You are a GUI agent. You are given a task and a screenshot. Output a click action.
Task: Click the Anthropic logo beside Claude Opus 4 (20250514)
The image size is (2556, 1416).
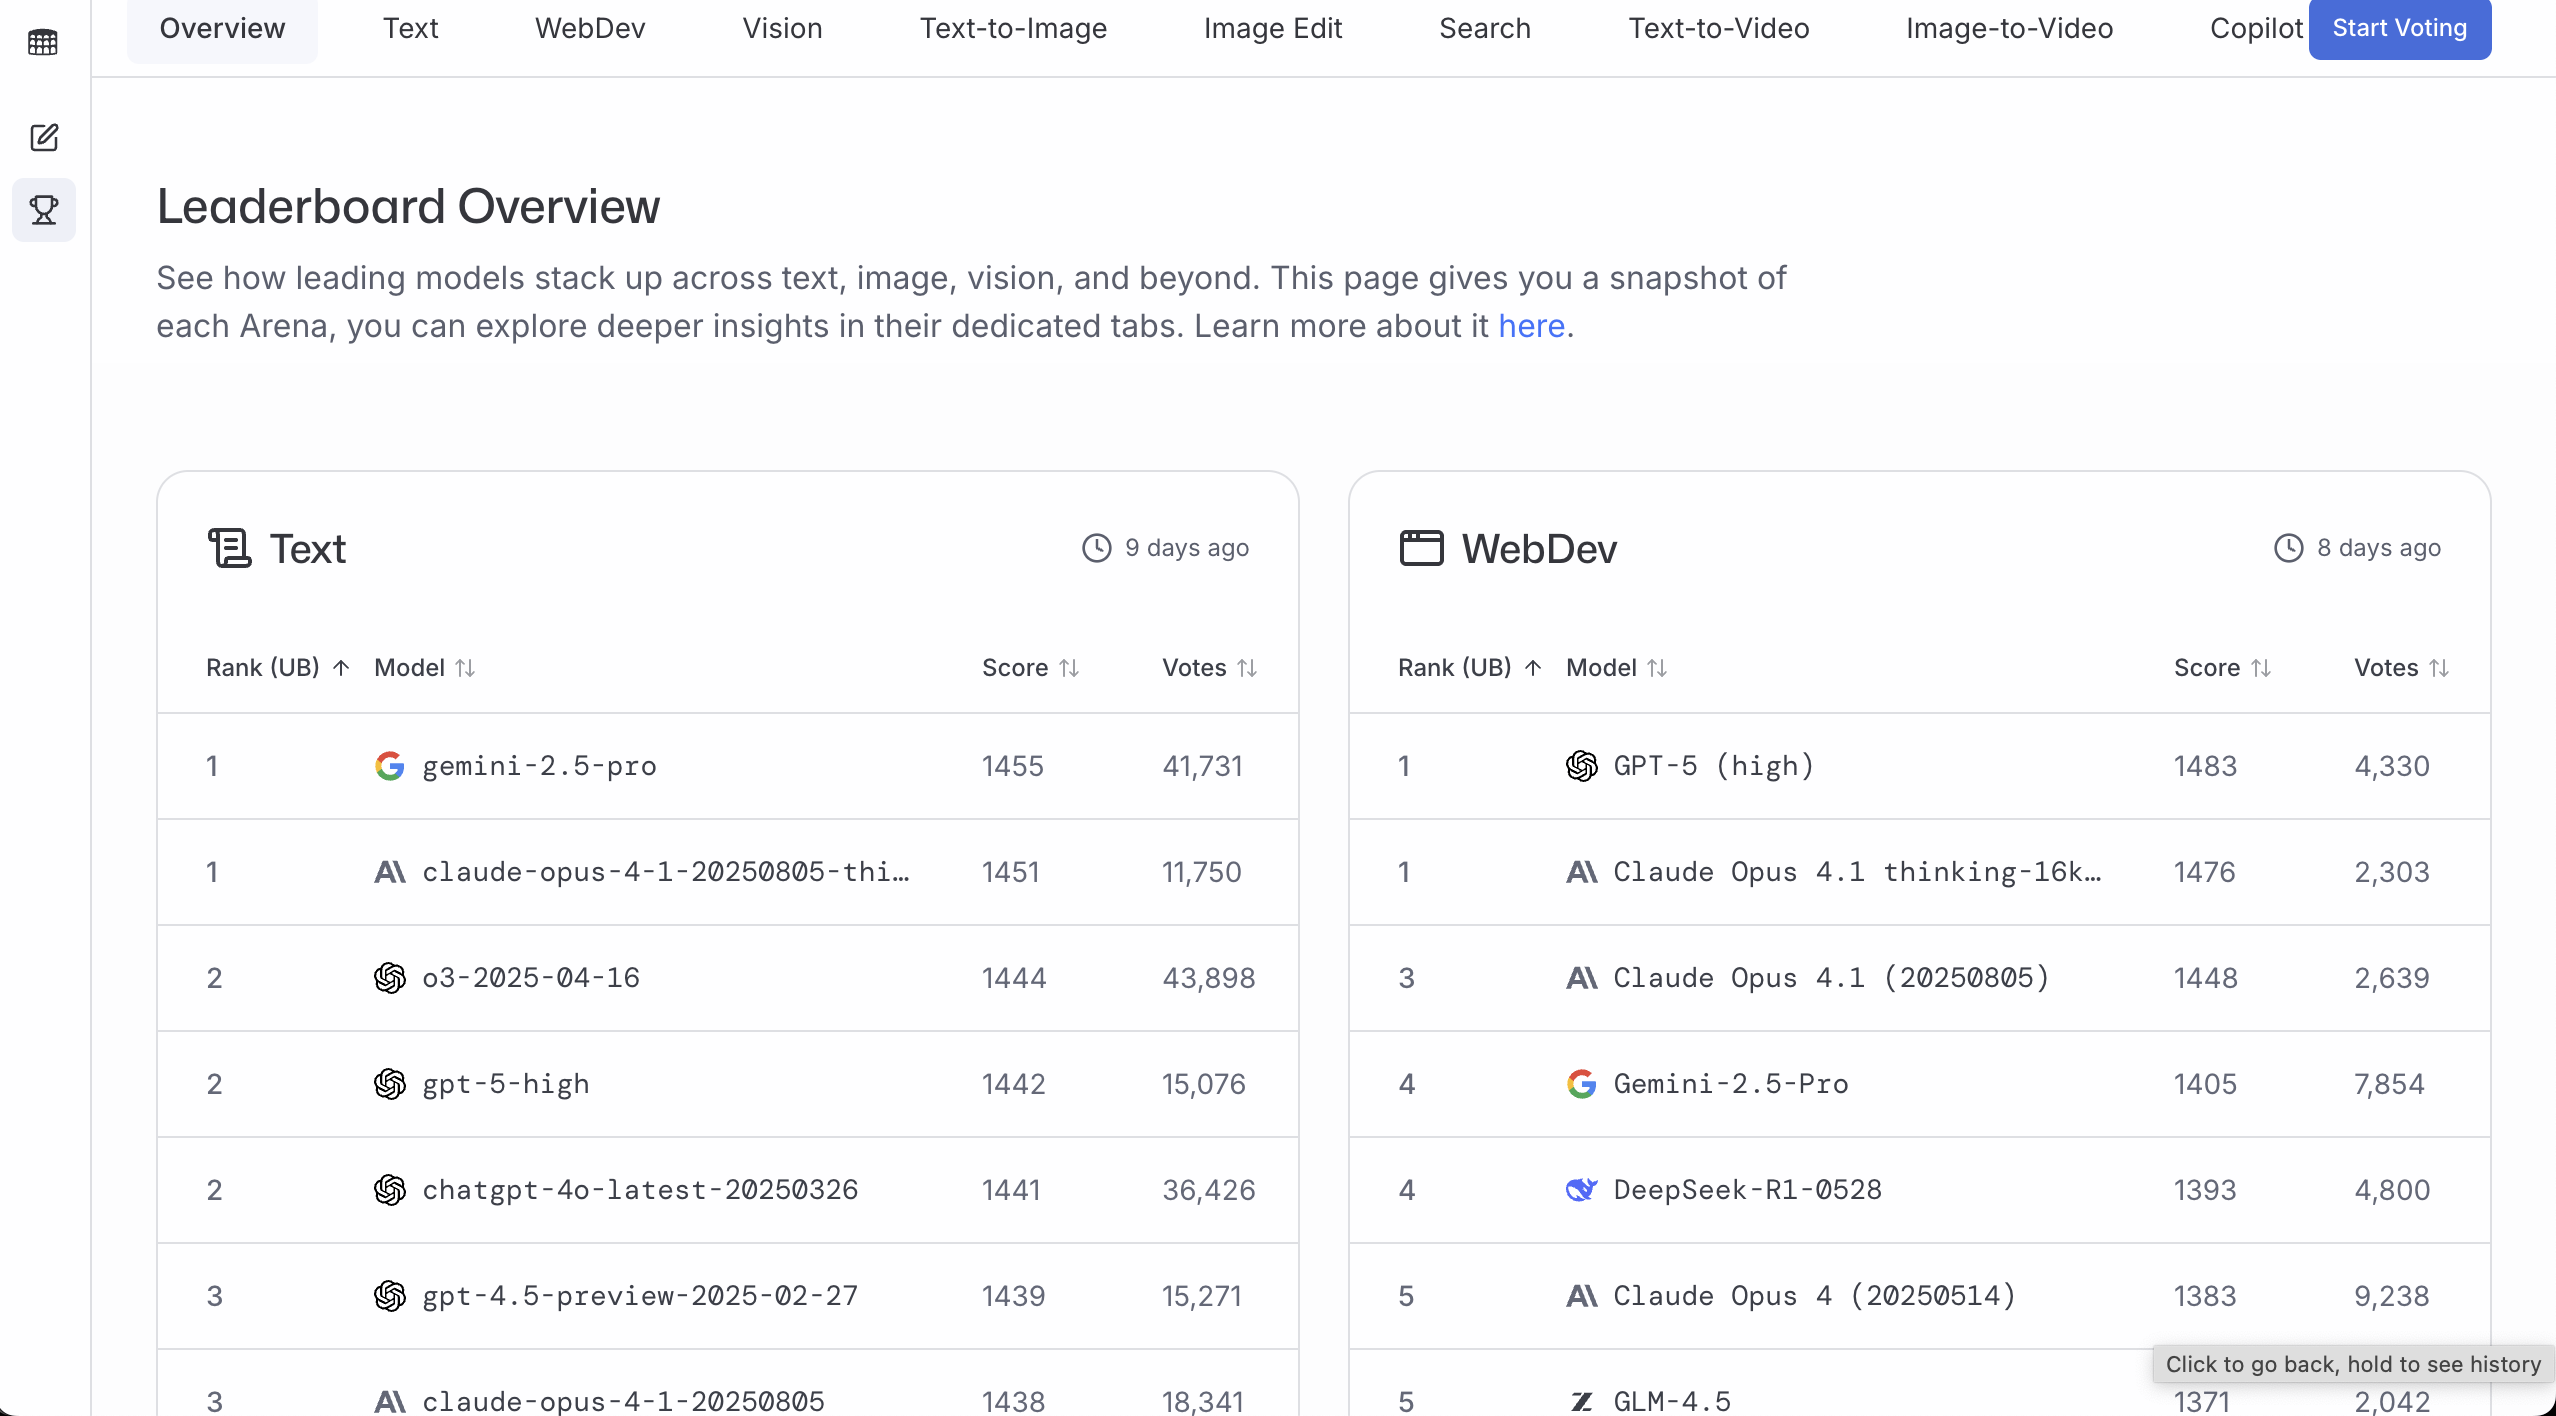[1581, 1296]
